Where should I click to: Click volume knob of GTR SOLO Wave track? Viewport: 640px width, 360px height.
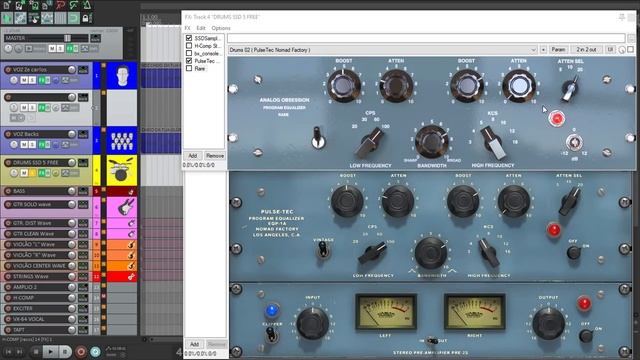point(72,204)
